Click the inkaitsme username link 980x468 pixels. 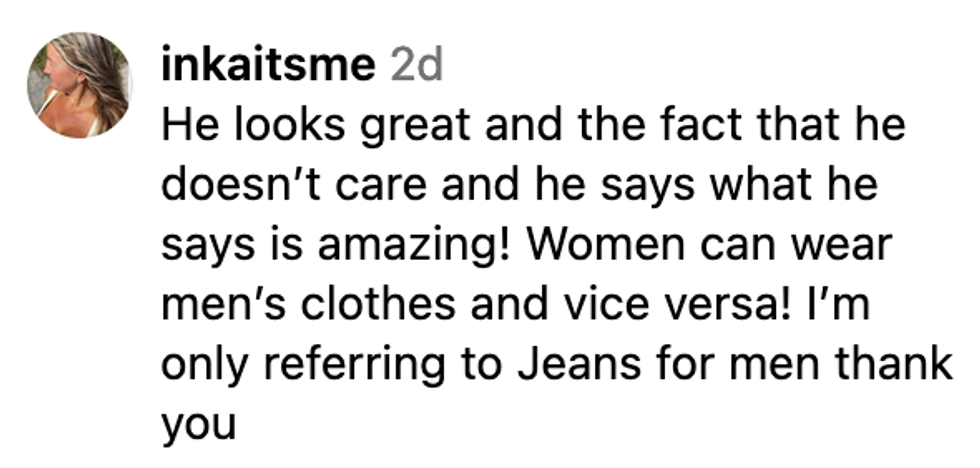click(267, 66)
